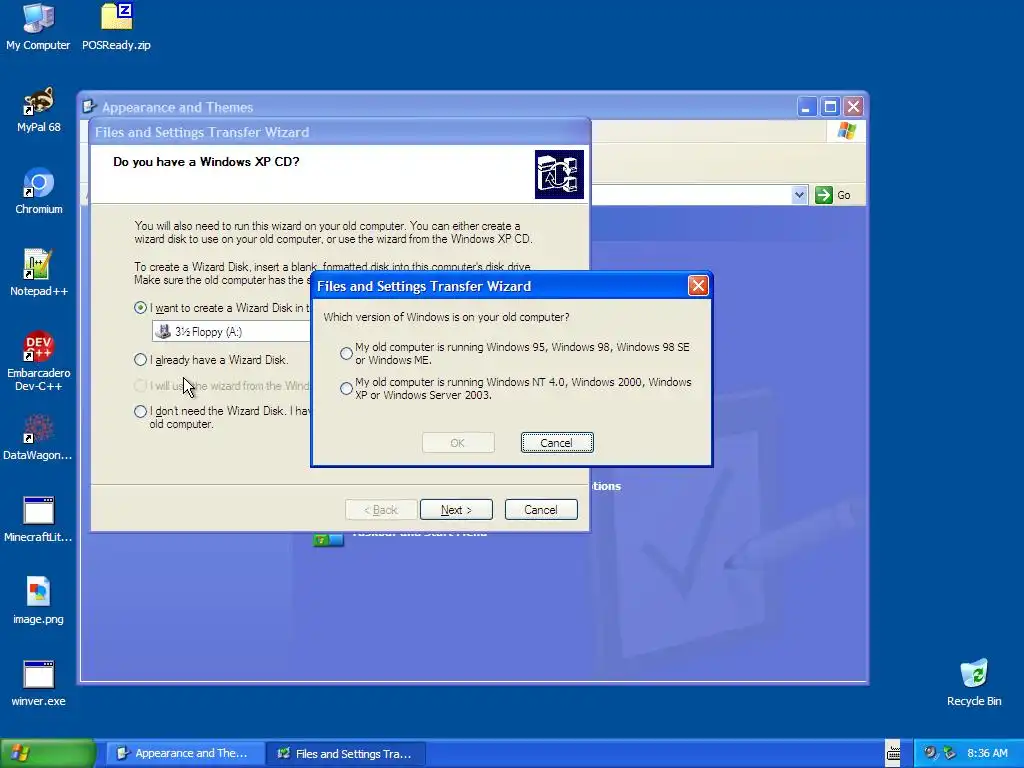This screenshot has height=768, width=1024.
Task: Select 'I don't need the Wizard Disk' option
Action: pyautogui.click(x=140, y=411)
